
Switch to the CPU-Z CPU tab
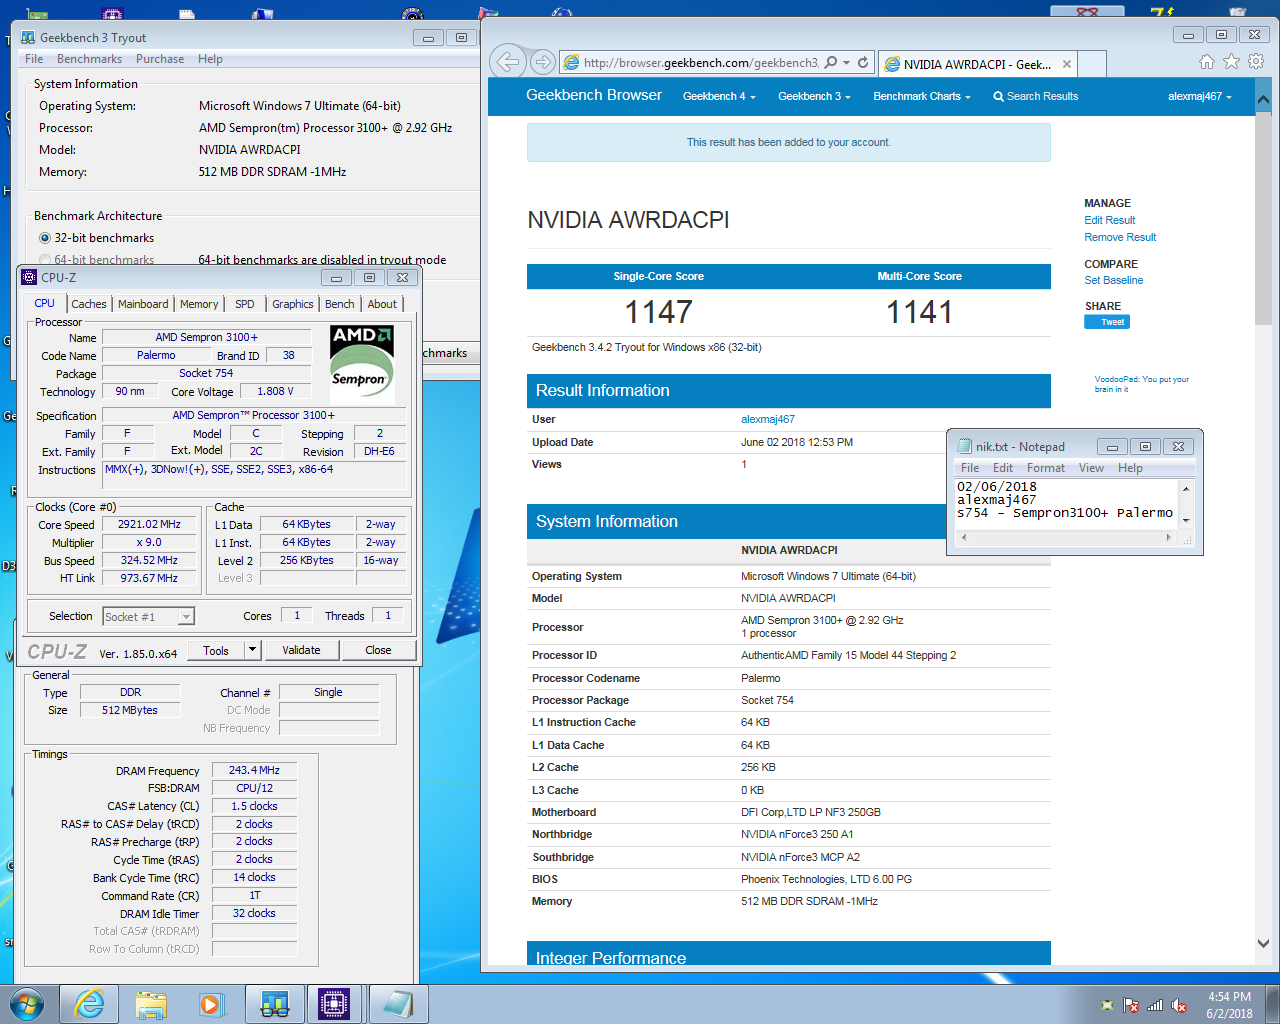[x=45, y=303]
